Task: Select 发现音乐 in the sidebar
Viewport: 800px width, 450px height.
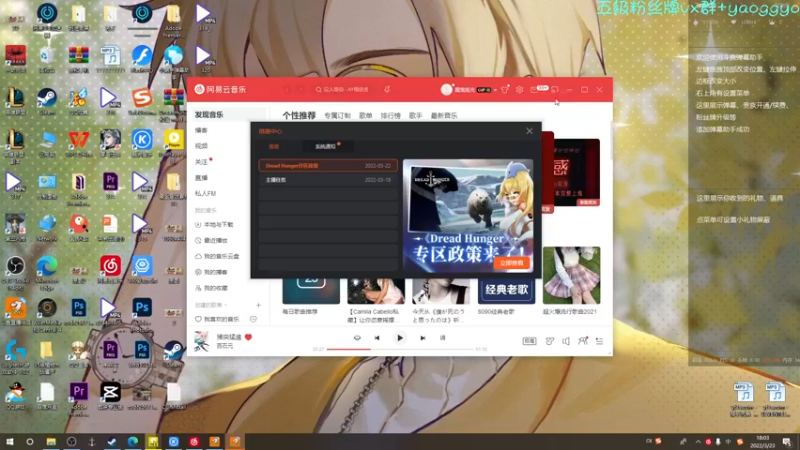Action: tap(209, 115)
